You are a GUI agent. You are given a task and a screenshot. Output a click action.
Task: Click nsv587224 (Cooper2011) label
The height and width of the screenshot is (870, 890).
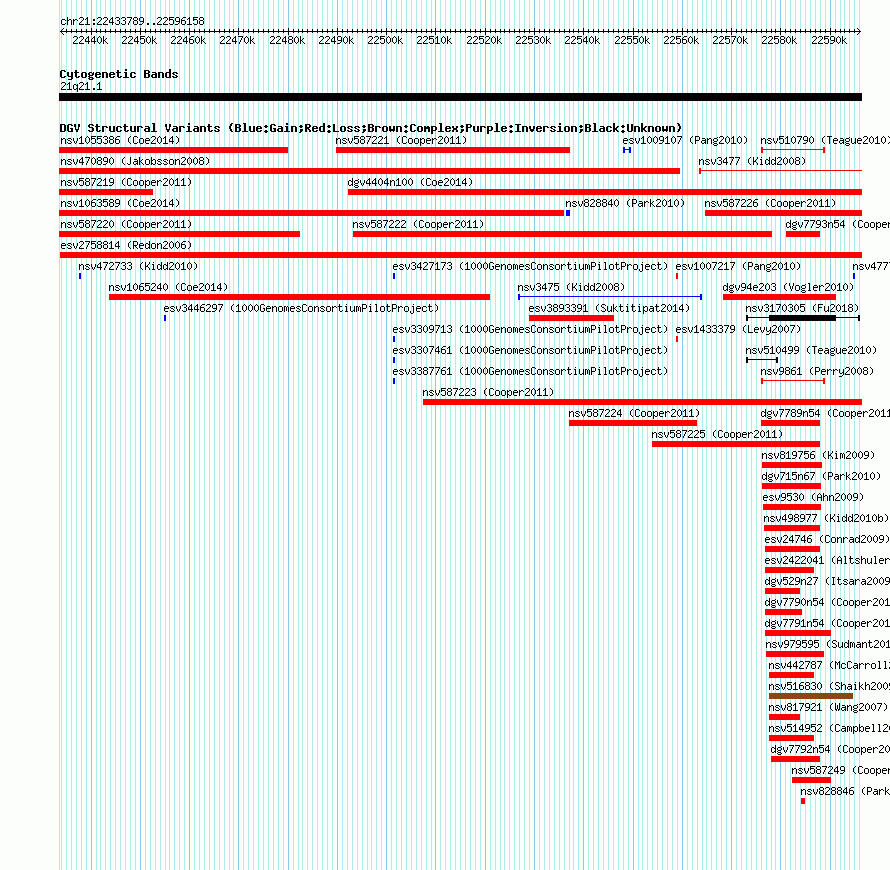pos(634,413)
